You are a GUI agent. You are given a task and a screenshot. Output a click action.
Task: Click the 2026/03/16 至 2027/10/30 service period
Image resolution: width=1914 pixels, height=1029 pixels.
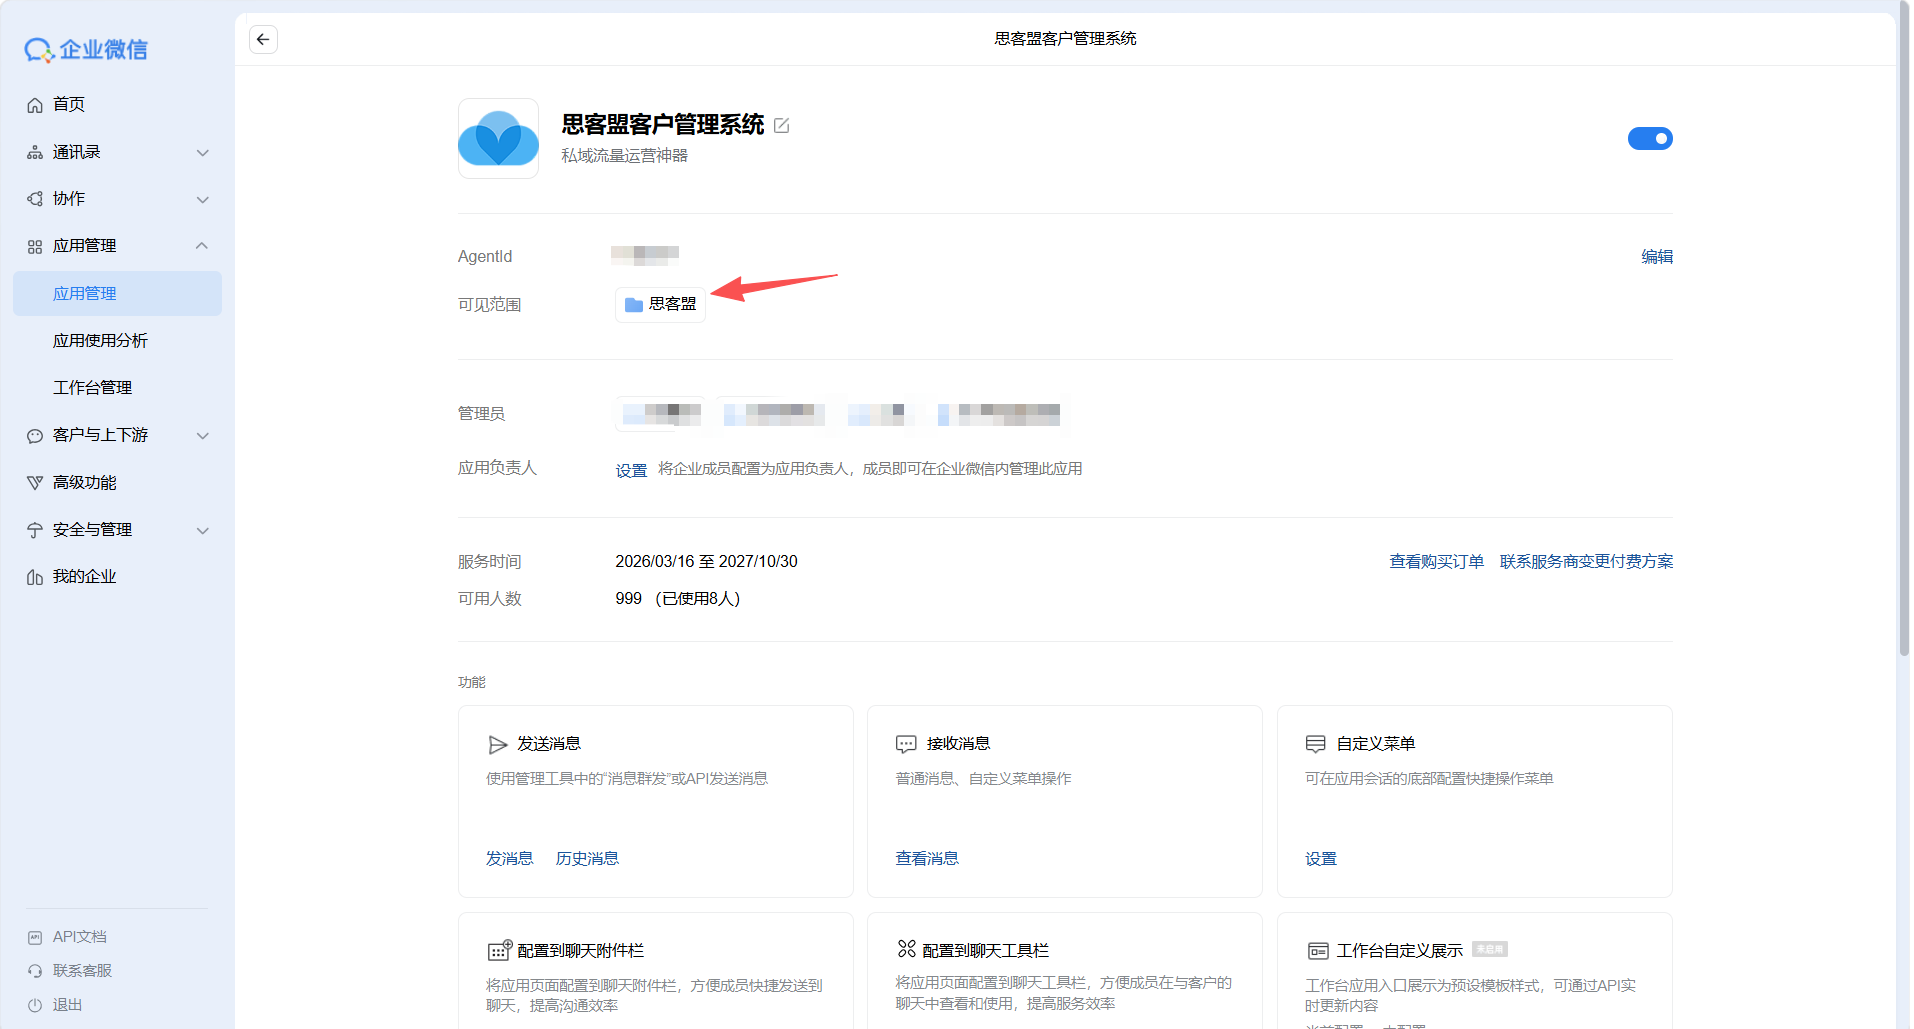[x=706, y=562]
